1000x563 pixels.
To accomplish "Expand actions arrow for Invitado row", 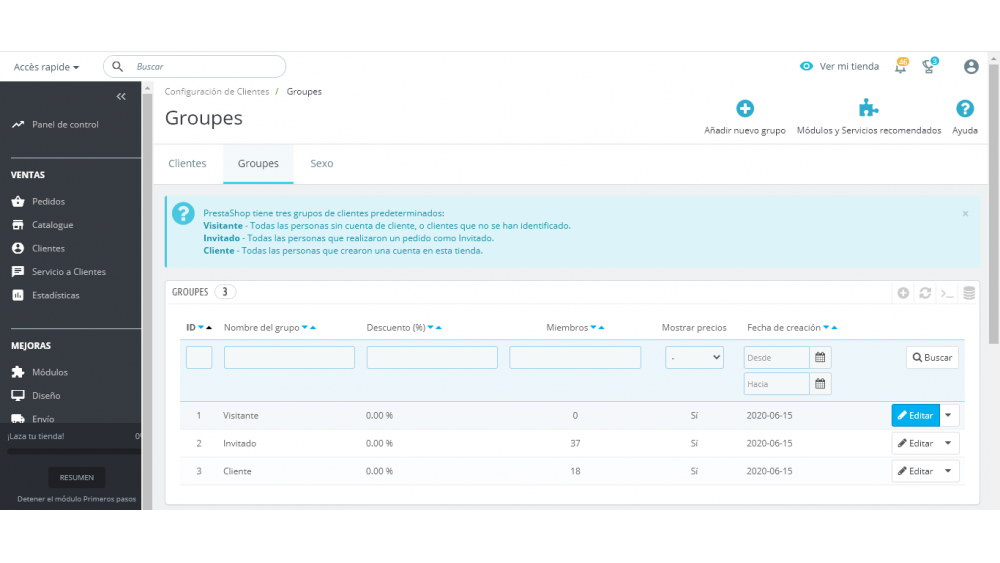I will tap(949, 443).
